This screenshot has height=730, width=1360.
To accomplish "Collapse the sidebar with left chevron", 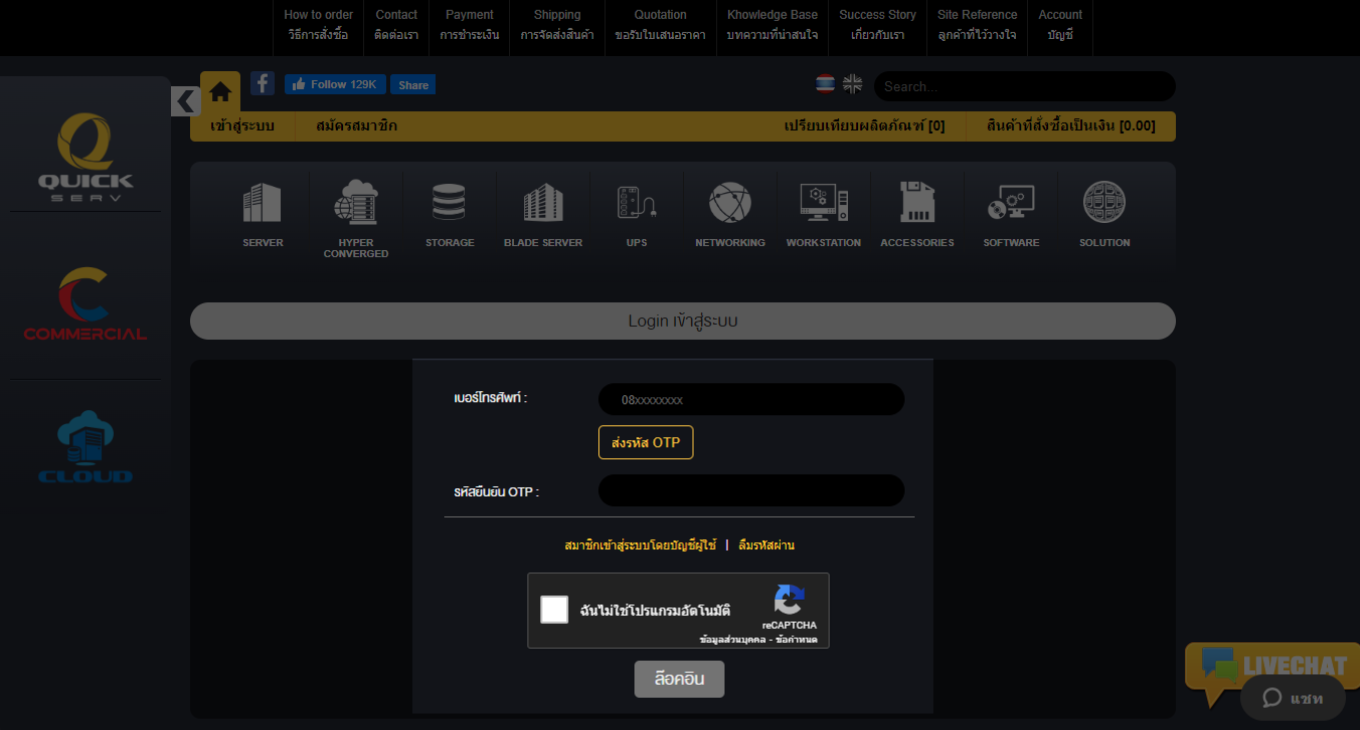I will [186, 101].
